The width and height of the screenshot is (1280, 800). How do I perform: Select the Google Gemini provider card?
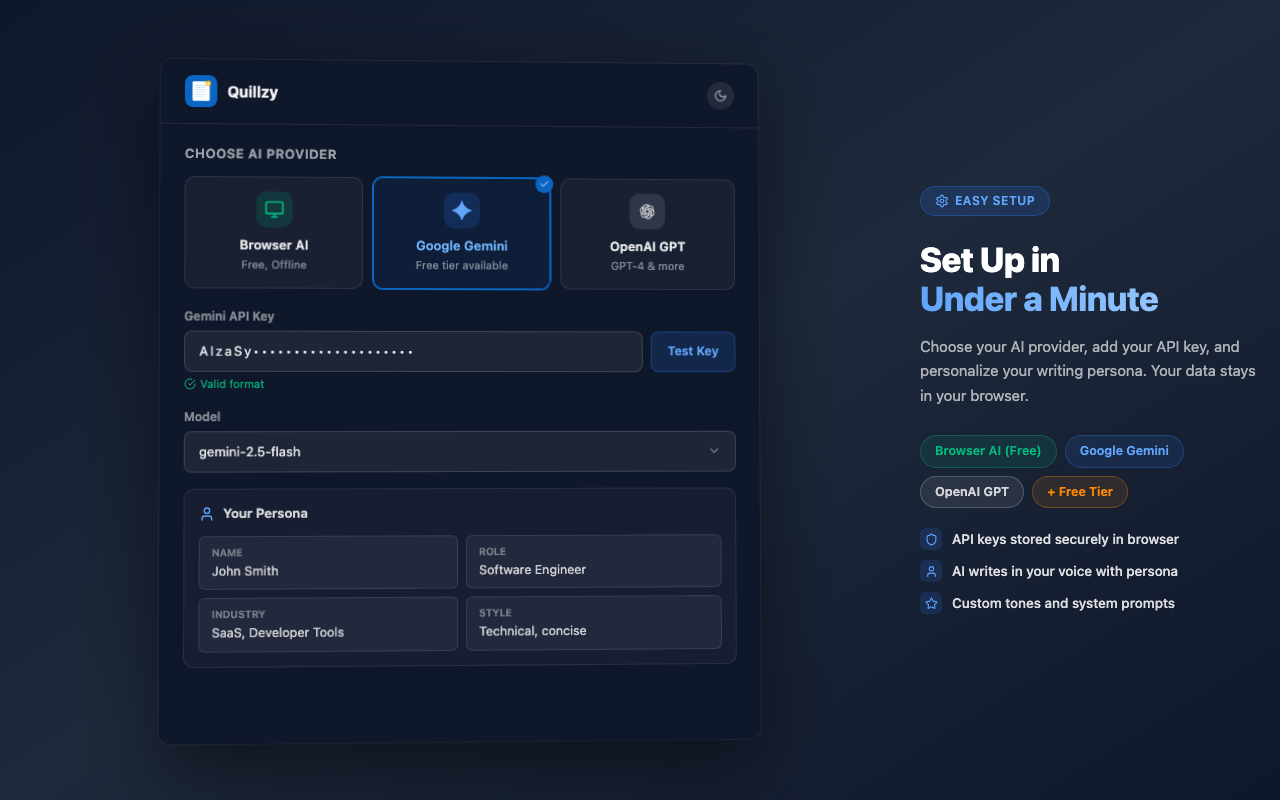click(x=461, y=233)
